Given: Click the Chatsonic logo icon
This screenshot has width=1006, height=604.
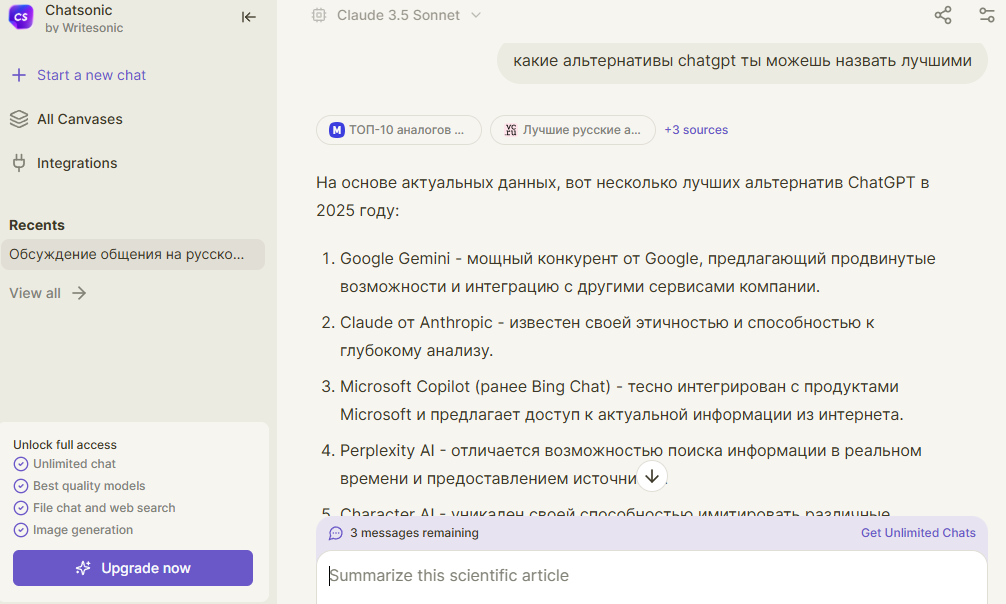Looking at the screenshot, I should pos(21,17).
